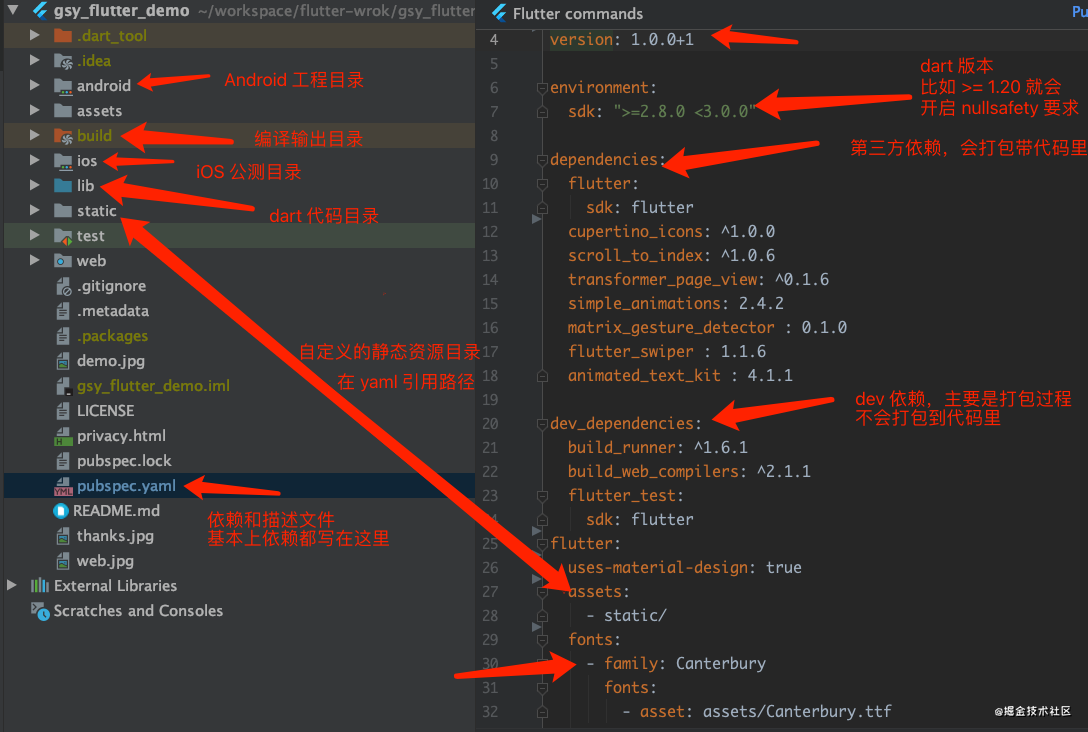Click the Flutter commands bar logo icon
This screenshot has width=1088, height=732.
(x=500, y=13)
